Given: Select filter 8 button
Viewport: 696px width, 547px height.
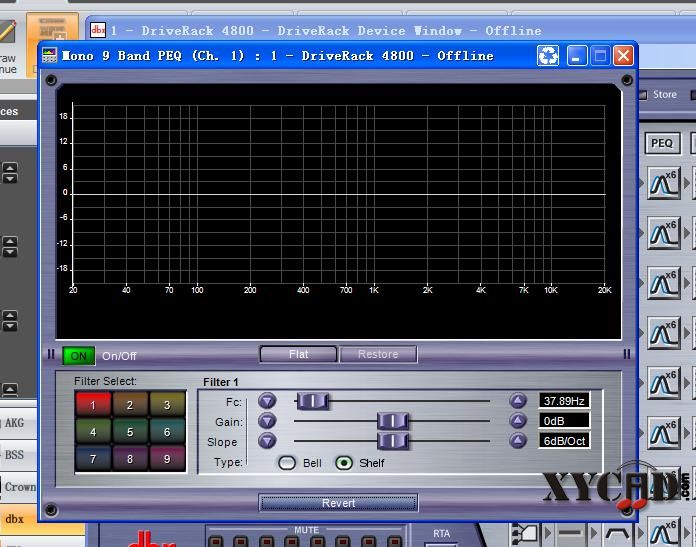Looking at the screenshot, I should 130,458.
